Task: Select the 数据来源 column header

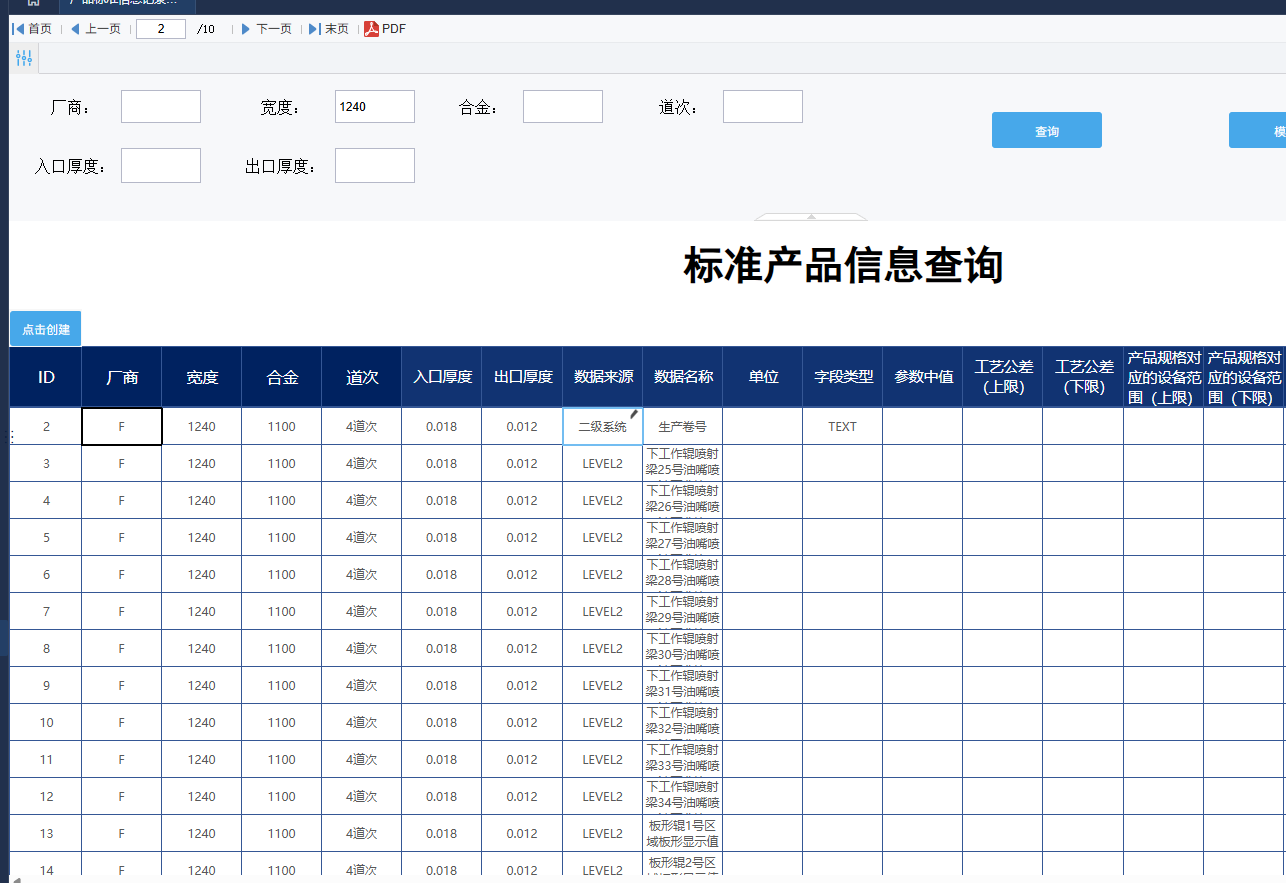Action: [603, 377]
